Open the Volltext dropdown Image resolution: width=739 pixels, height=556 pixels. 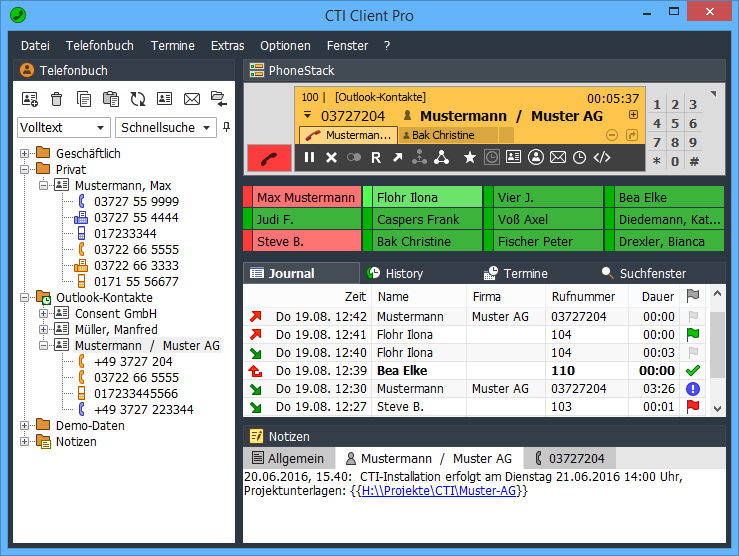64,128
